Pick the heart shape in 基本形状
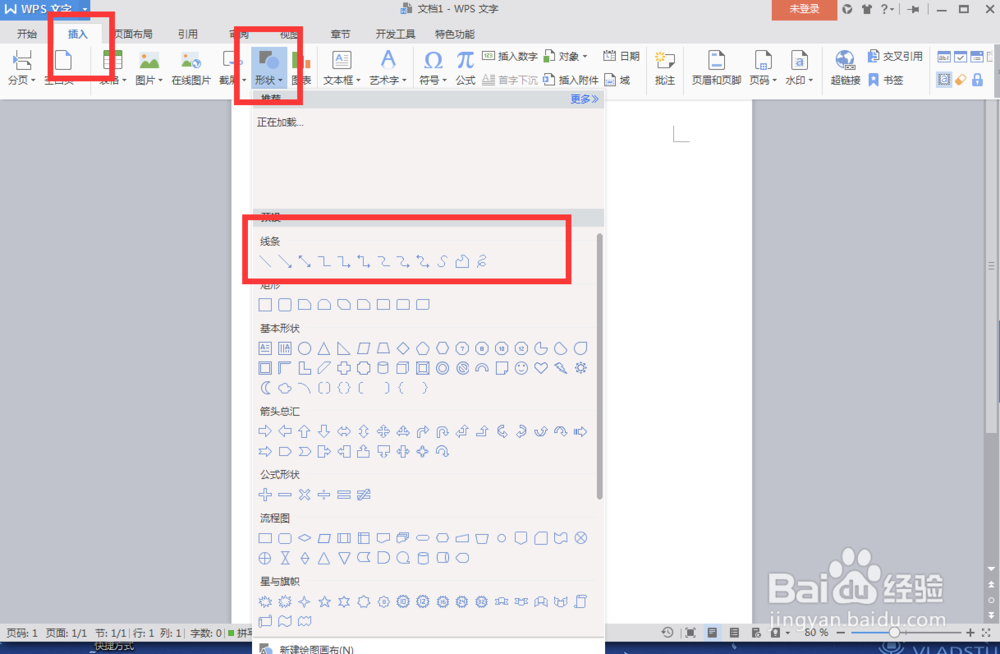This screenshot has width=1000, height=654. pos(541,368)
